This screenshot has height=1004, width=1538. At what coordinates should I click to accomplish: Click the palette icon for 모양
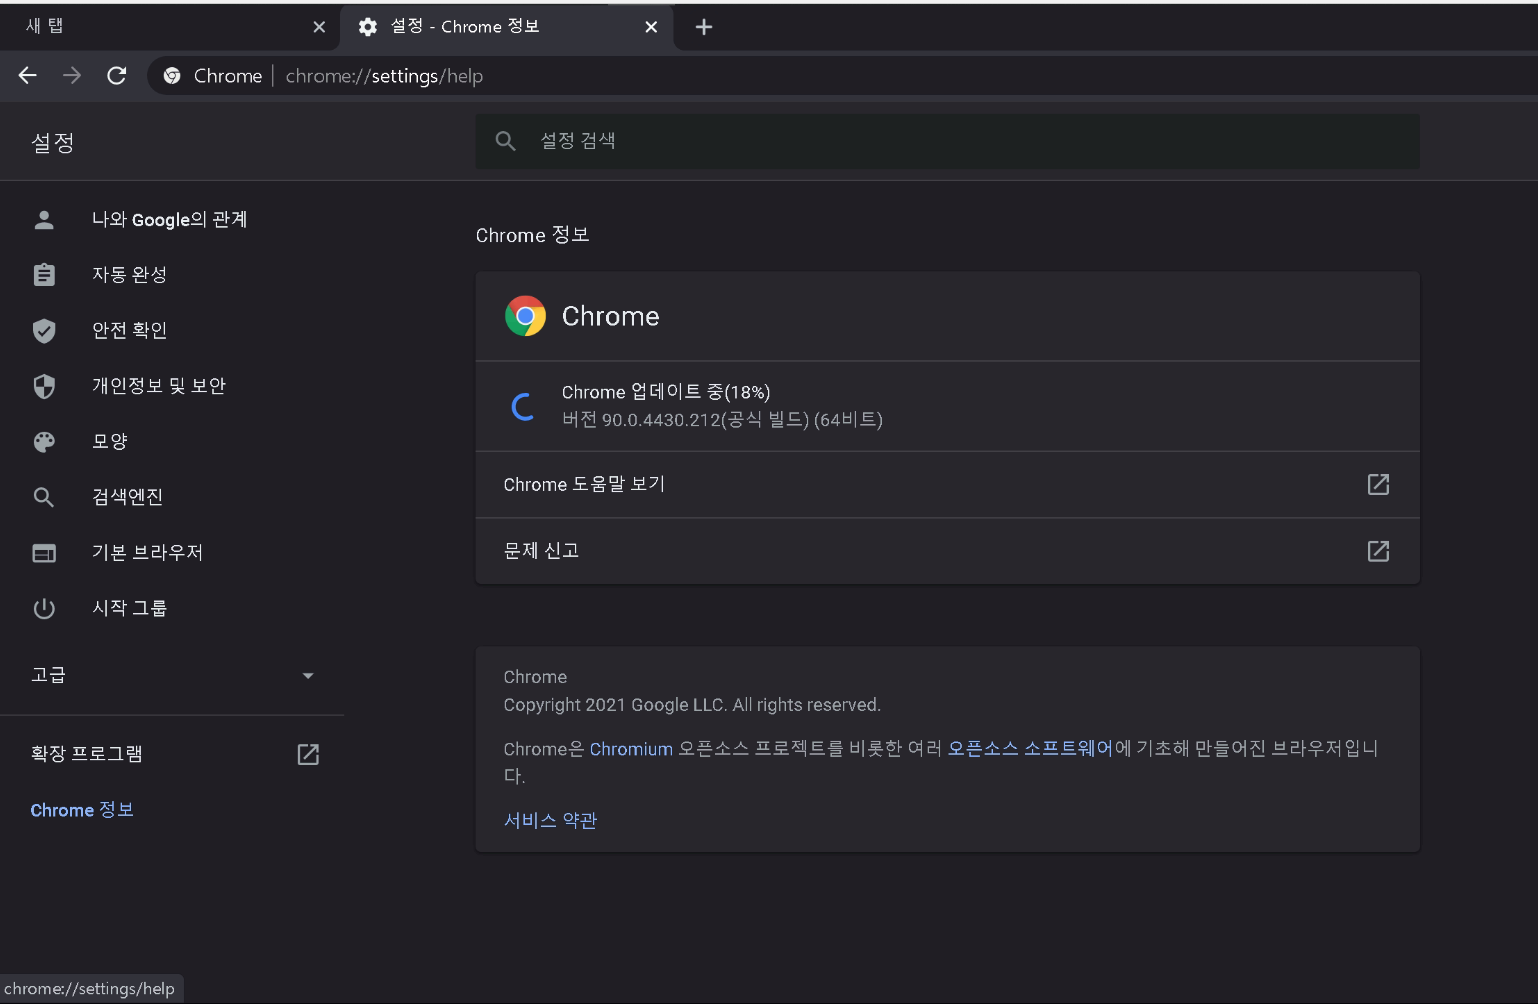pos(44,441)
